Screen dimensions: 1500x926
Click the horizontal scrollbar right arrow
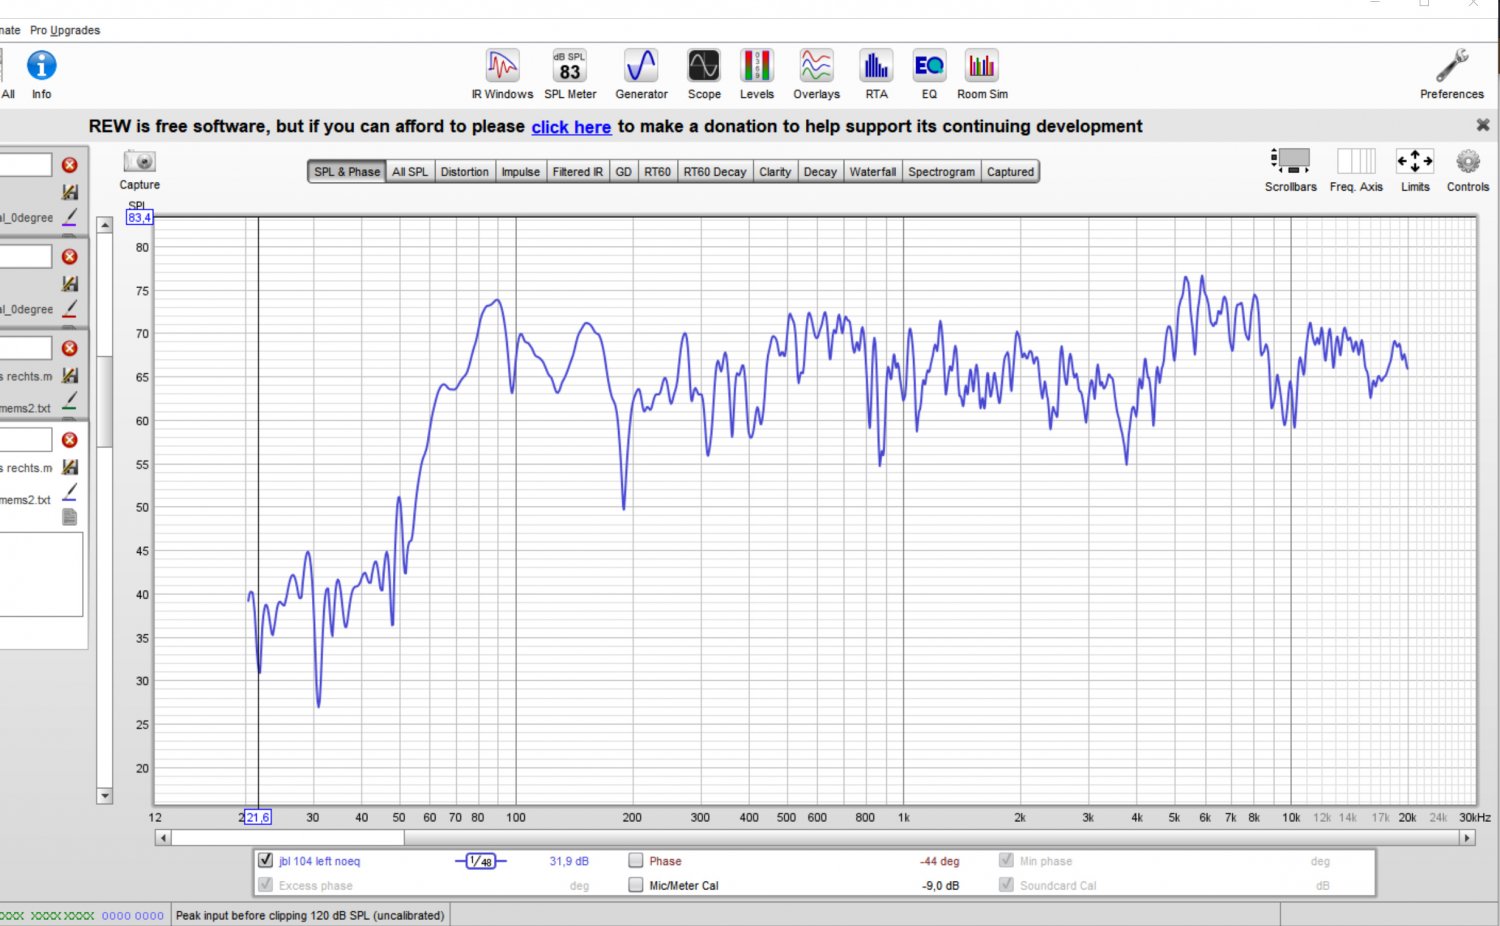pos(1468,838)
